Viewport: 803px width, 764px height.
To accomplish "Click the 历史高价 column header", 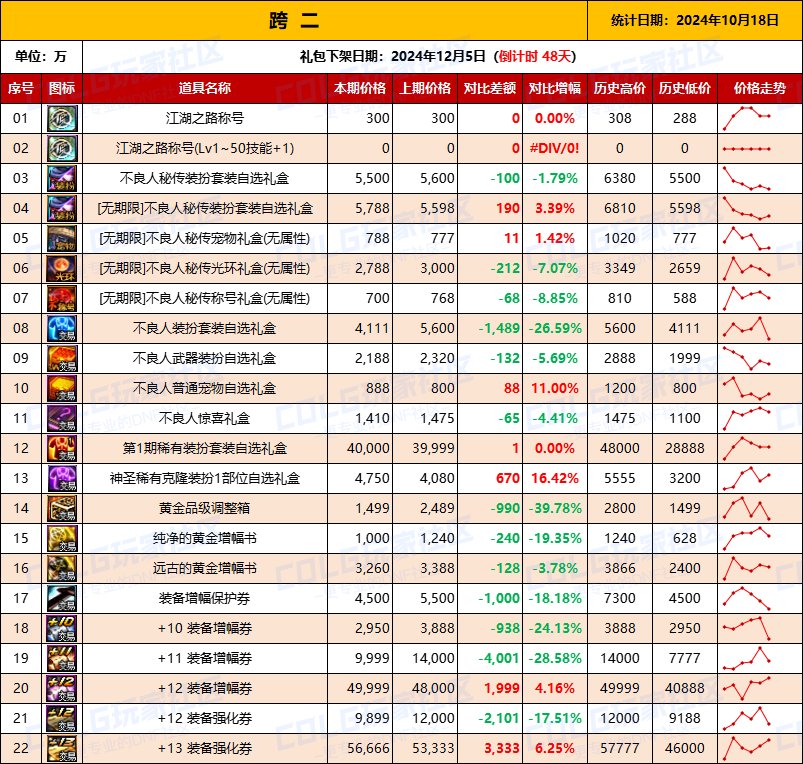I will point(620,89).
